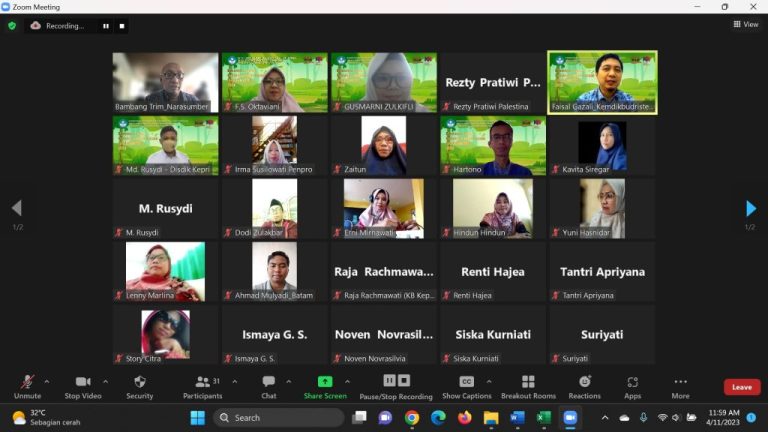This screenshot has height=432, width=768.
Task: Select GUSMARNI ZULKIFLI video tile
Action: pyautogui.click(x=384, y=82)
